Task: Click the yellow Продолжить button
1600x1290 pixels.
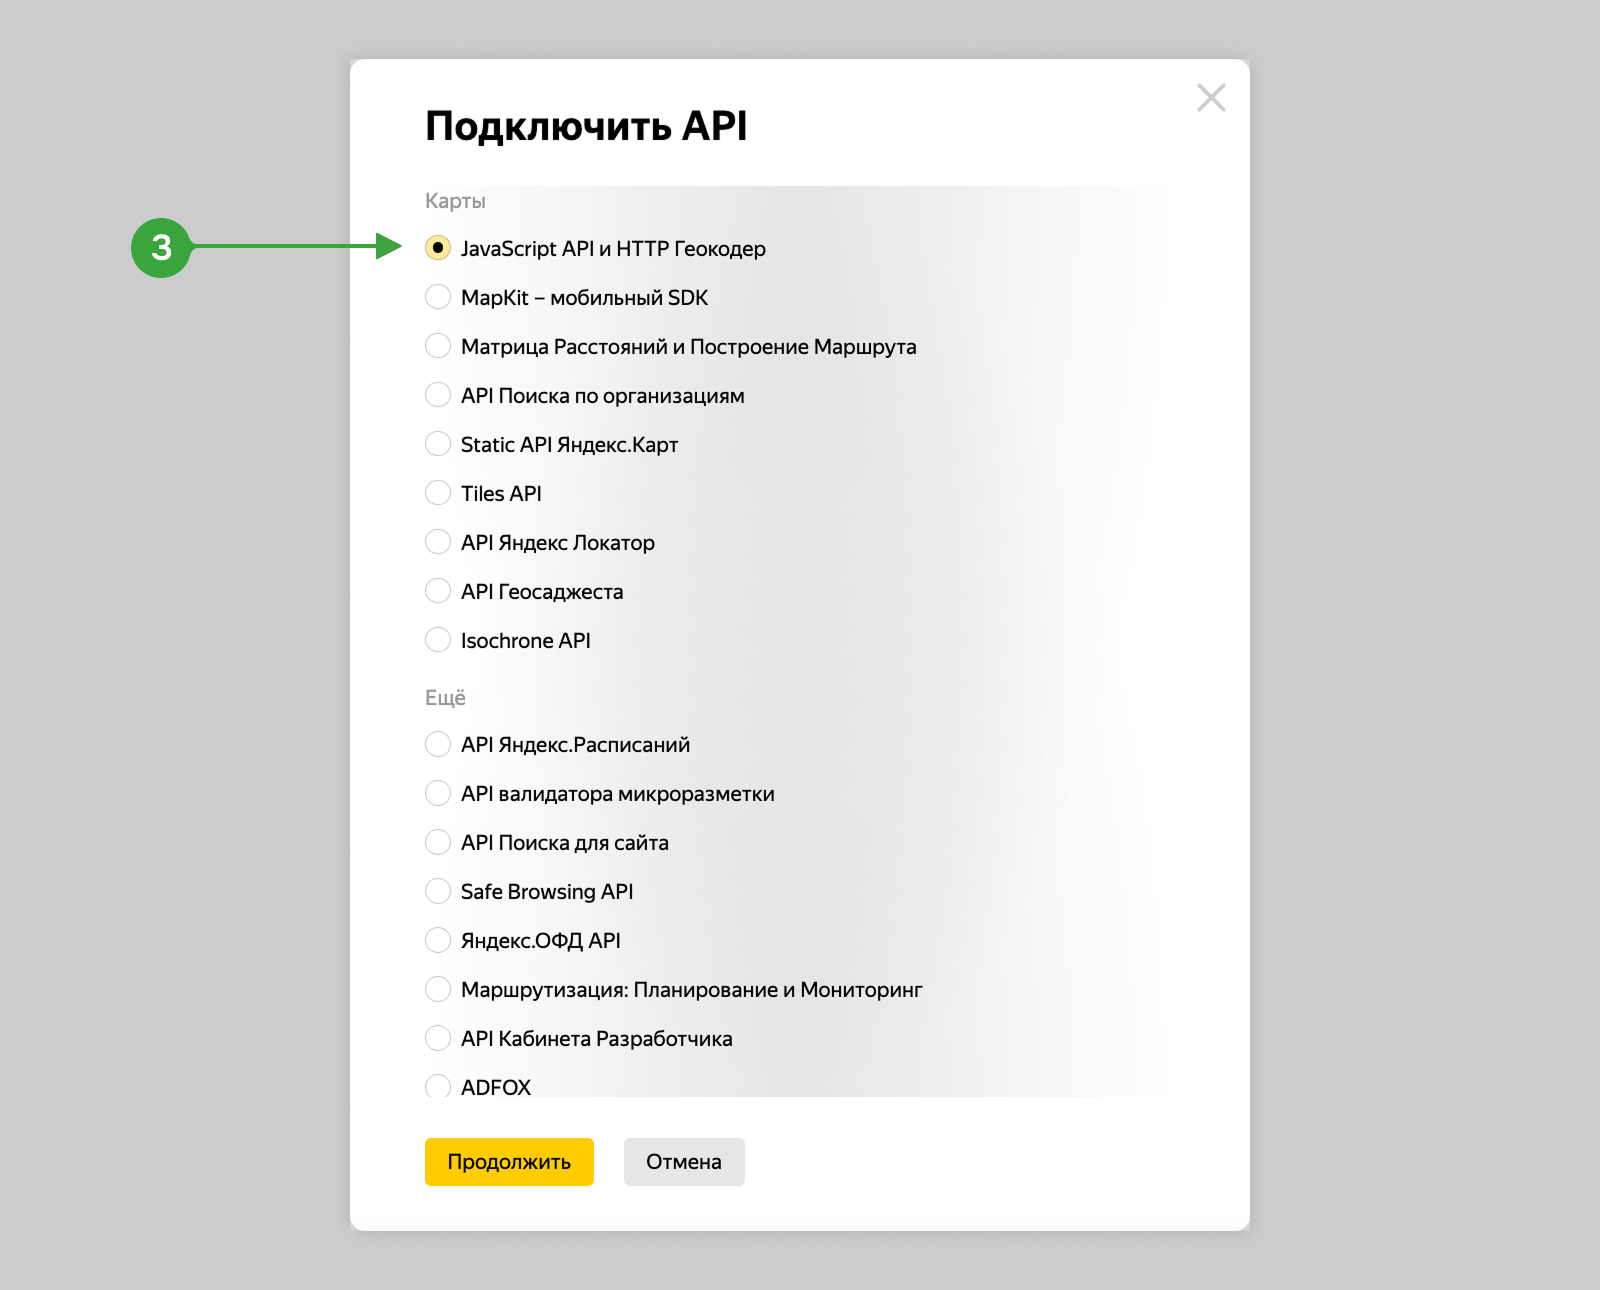Action: click(x=509, y=1162)
